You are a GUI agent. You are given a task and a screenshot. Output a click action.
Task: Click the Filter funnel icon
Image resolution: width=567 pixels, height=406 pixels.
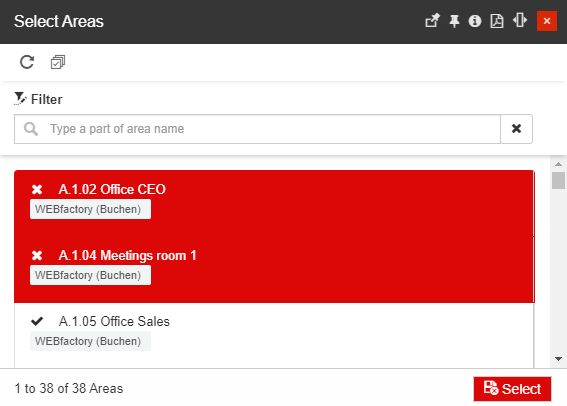[20, 99]
